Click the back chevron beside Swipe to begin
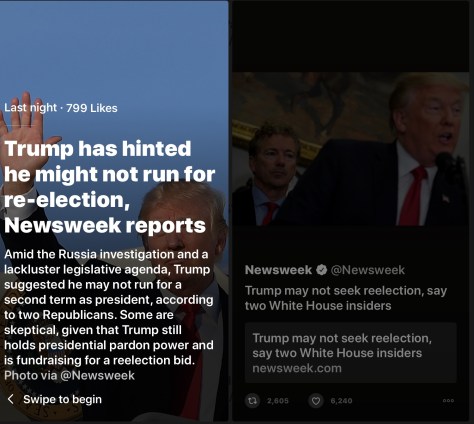The height and width of the screenshot is (424, 474). 11,399
